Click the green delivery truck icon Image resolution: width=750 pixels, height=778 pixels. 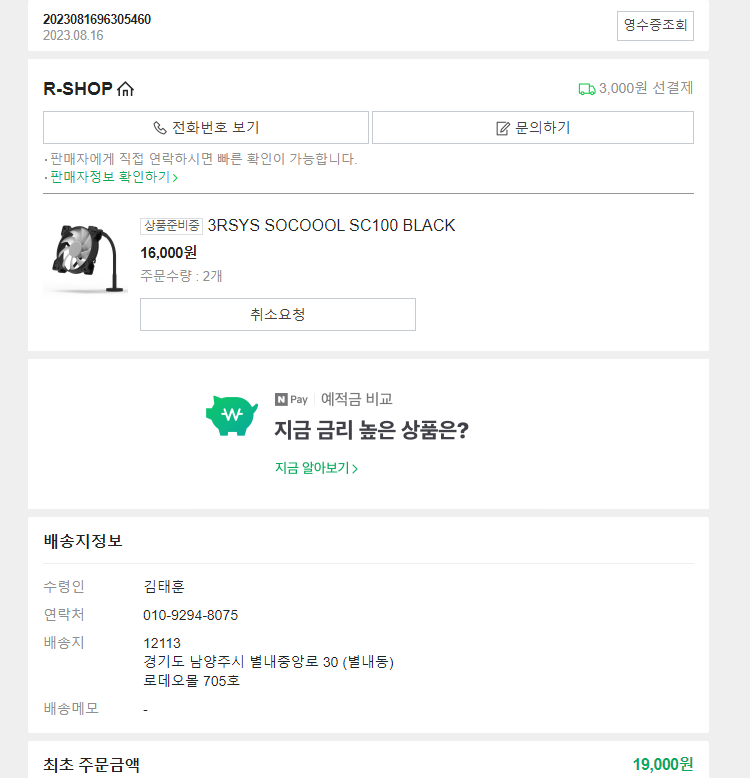(x=587, y=89)
